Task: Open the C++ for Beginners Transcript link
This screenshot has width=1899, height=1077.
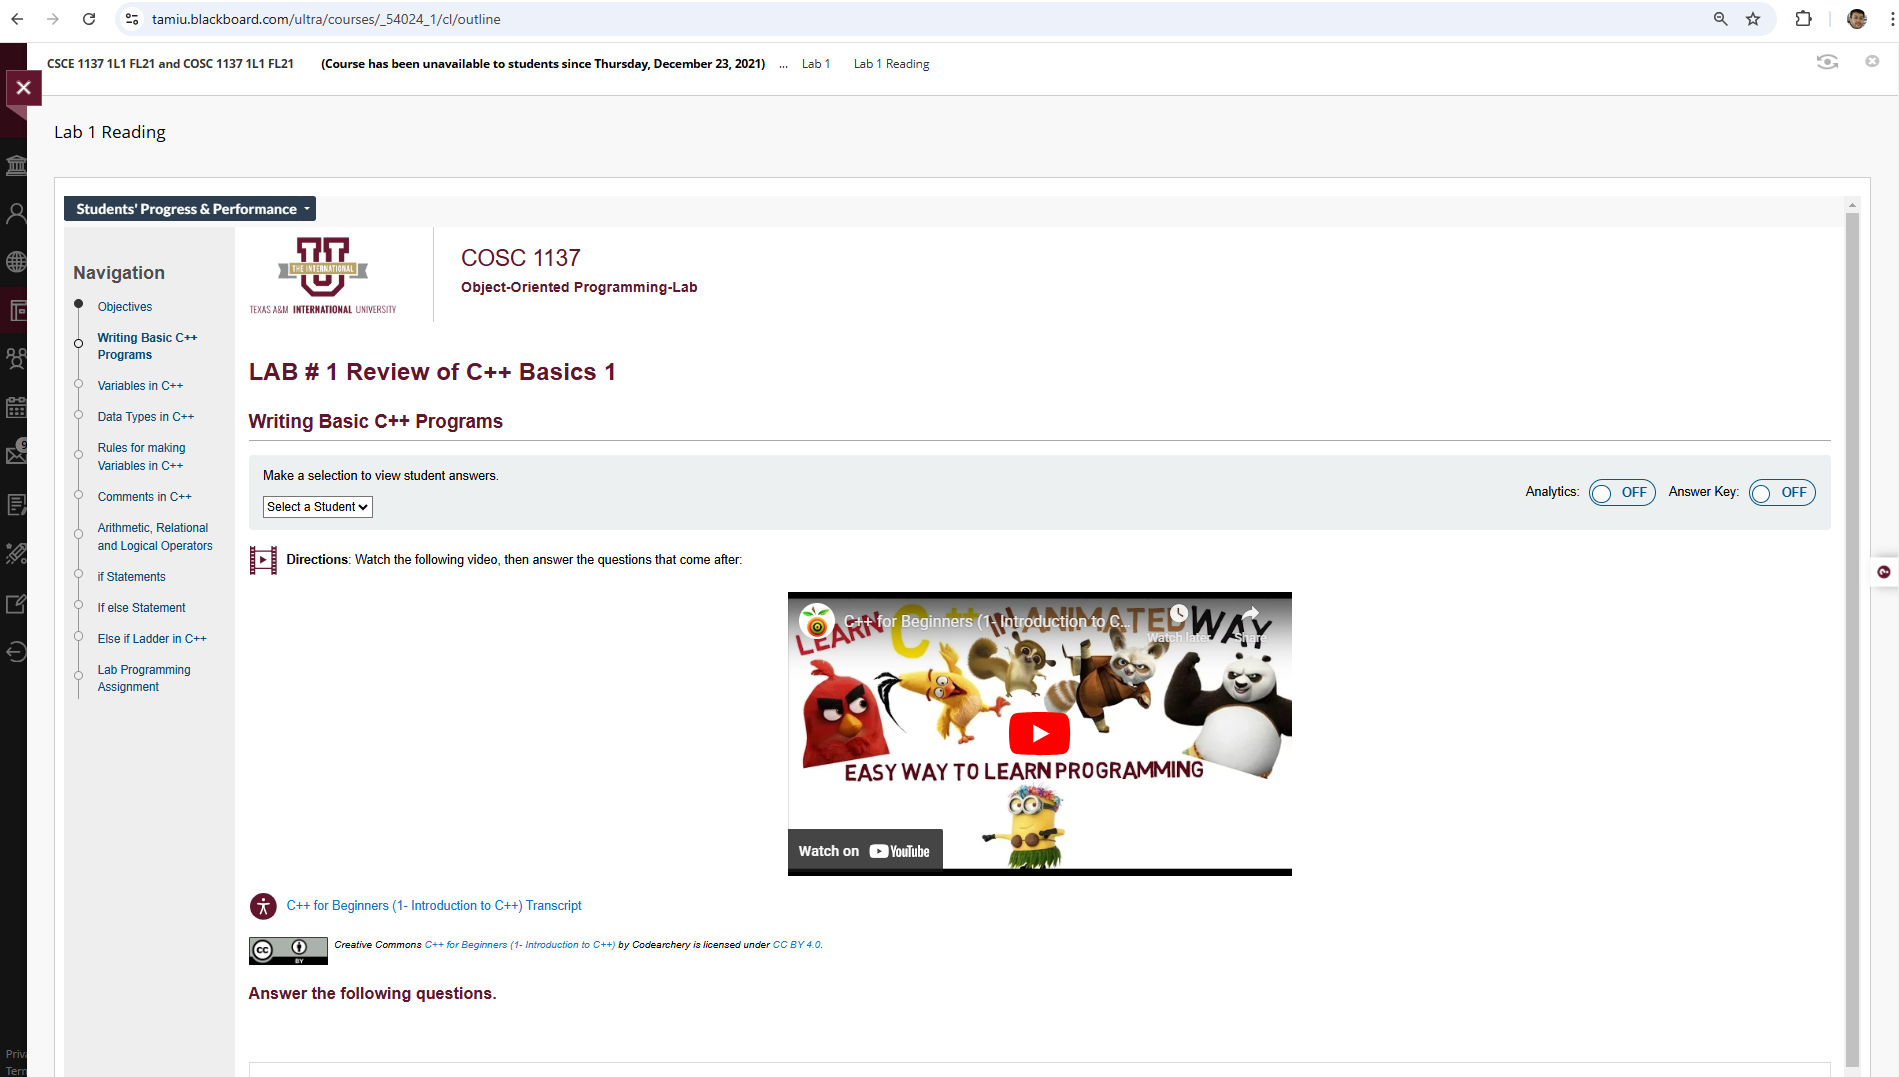Action: [x=433, y=906]
